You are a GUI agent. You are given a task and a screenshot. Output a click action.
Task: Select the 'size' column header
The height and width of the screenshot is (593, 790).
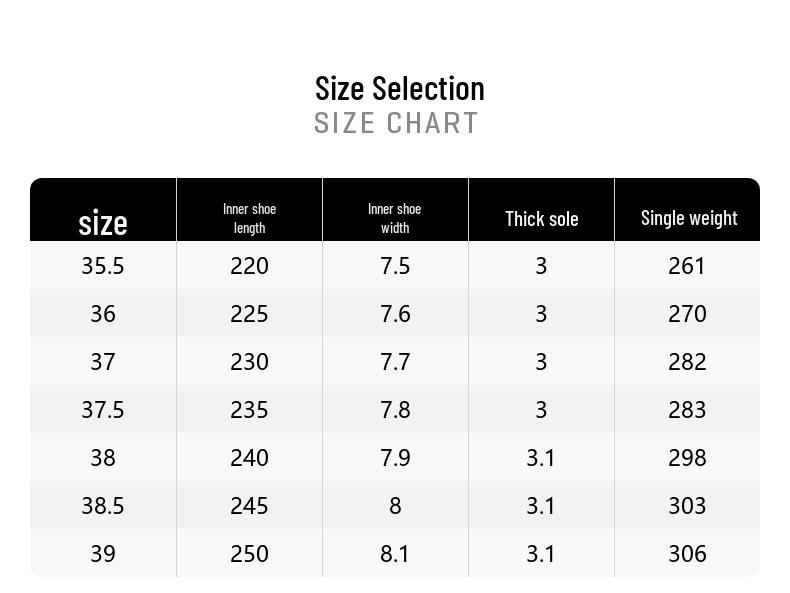pyautogui.click(x=103, y=222)
